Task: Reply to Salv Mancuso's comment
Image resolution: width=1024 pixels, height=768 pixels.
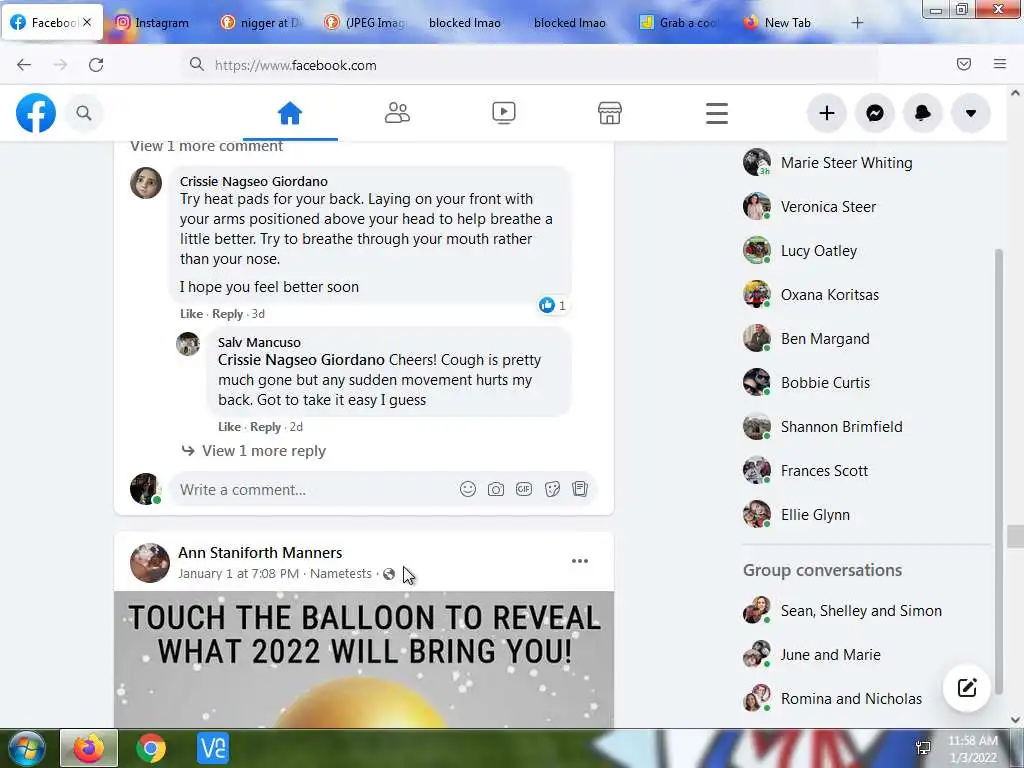Action: tap(265, 427)
